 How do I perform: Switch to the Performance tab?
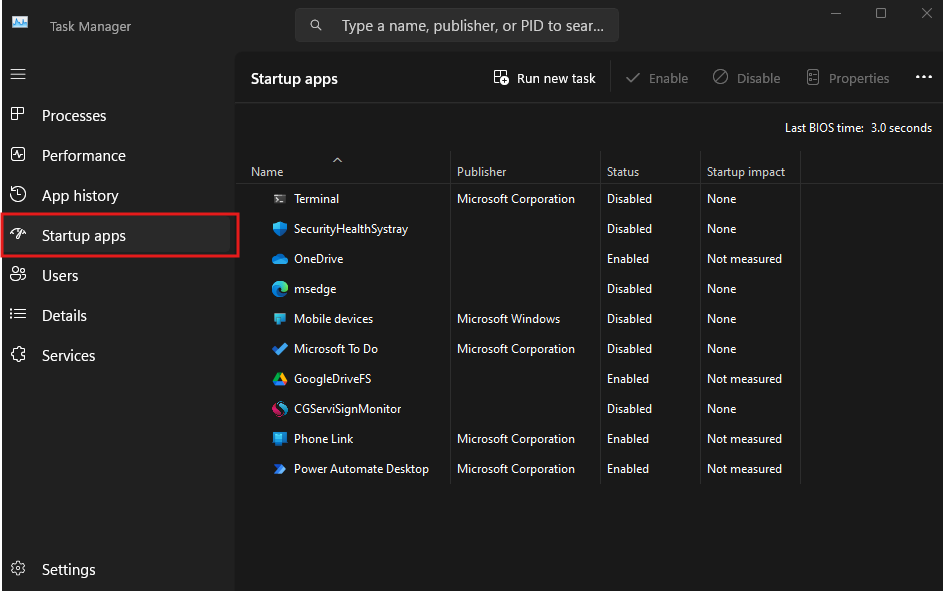[84, 156]
